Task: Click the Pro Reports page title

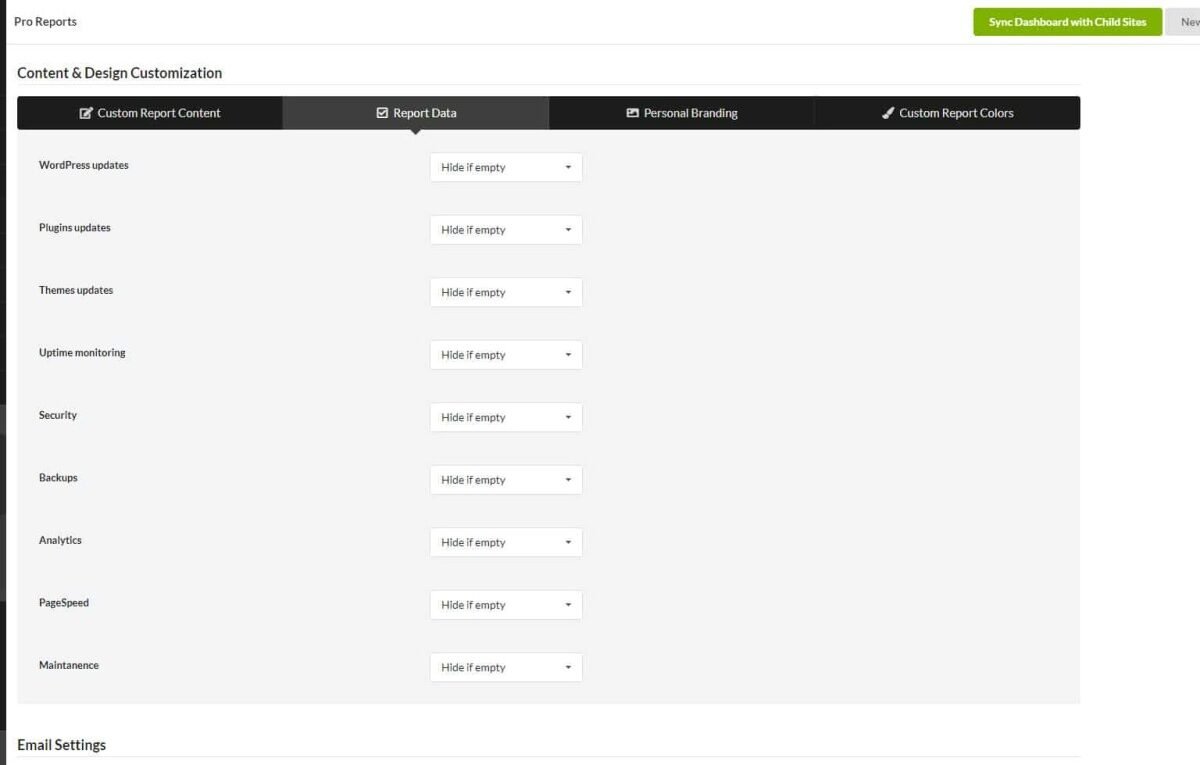Action: [x=45, y=21]
